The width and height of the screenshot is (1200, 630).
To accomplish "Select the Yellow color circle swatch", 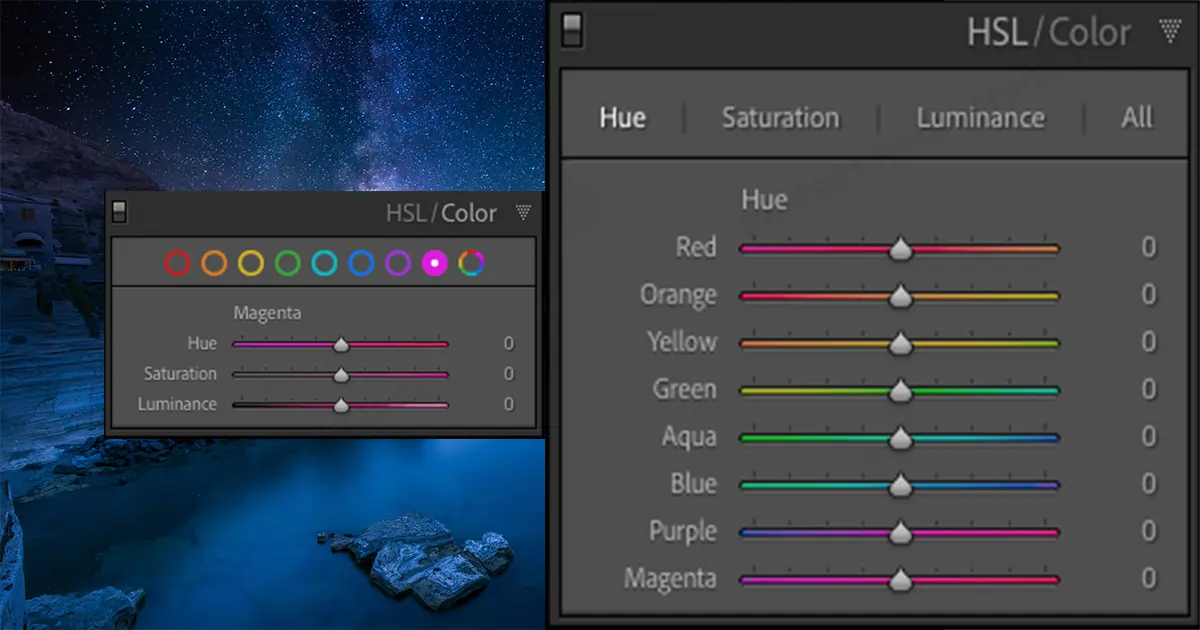I will click(253, 263).
